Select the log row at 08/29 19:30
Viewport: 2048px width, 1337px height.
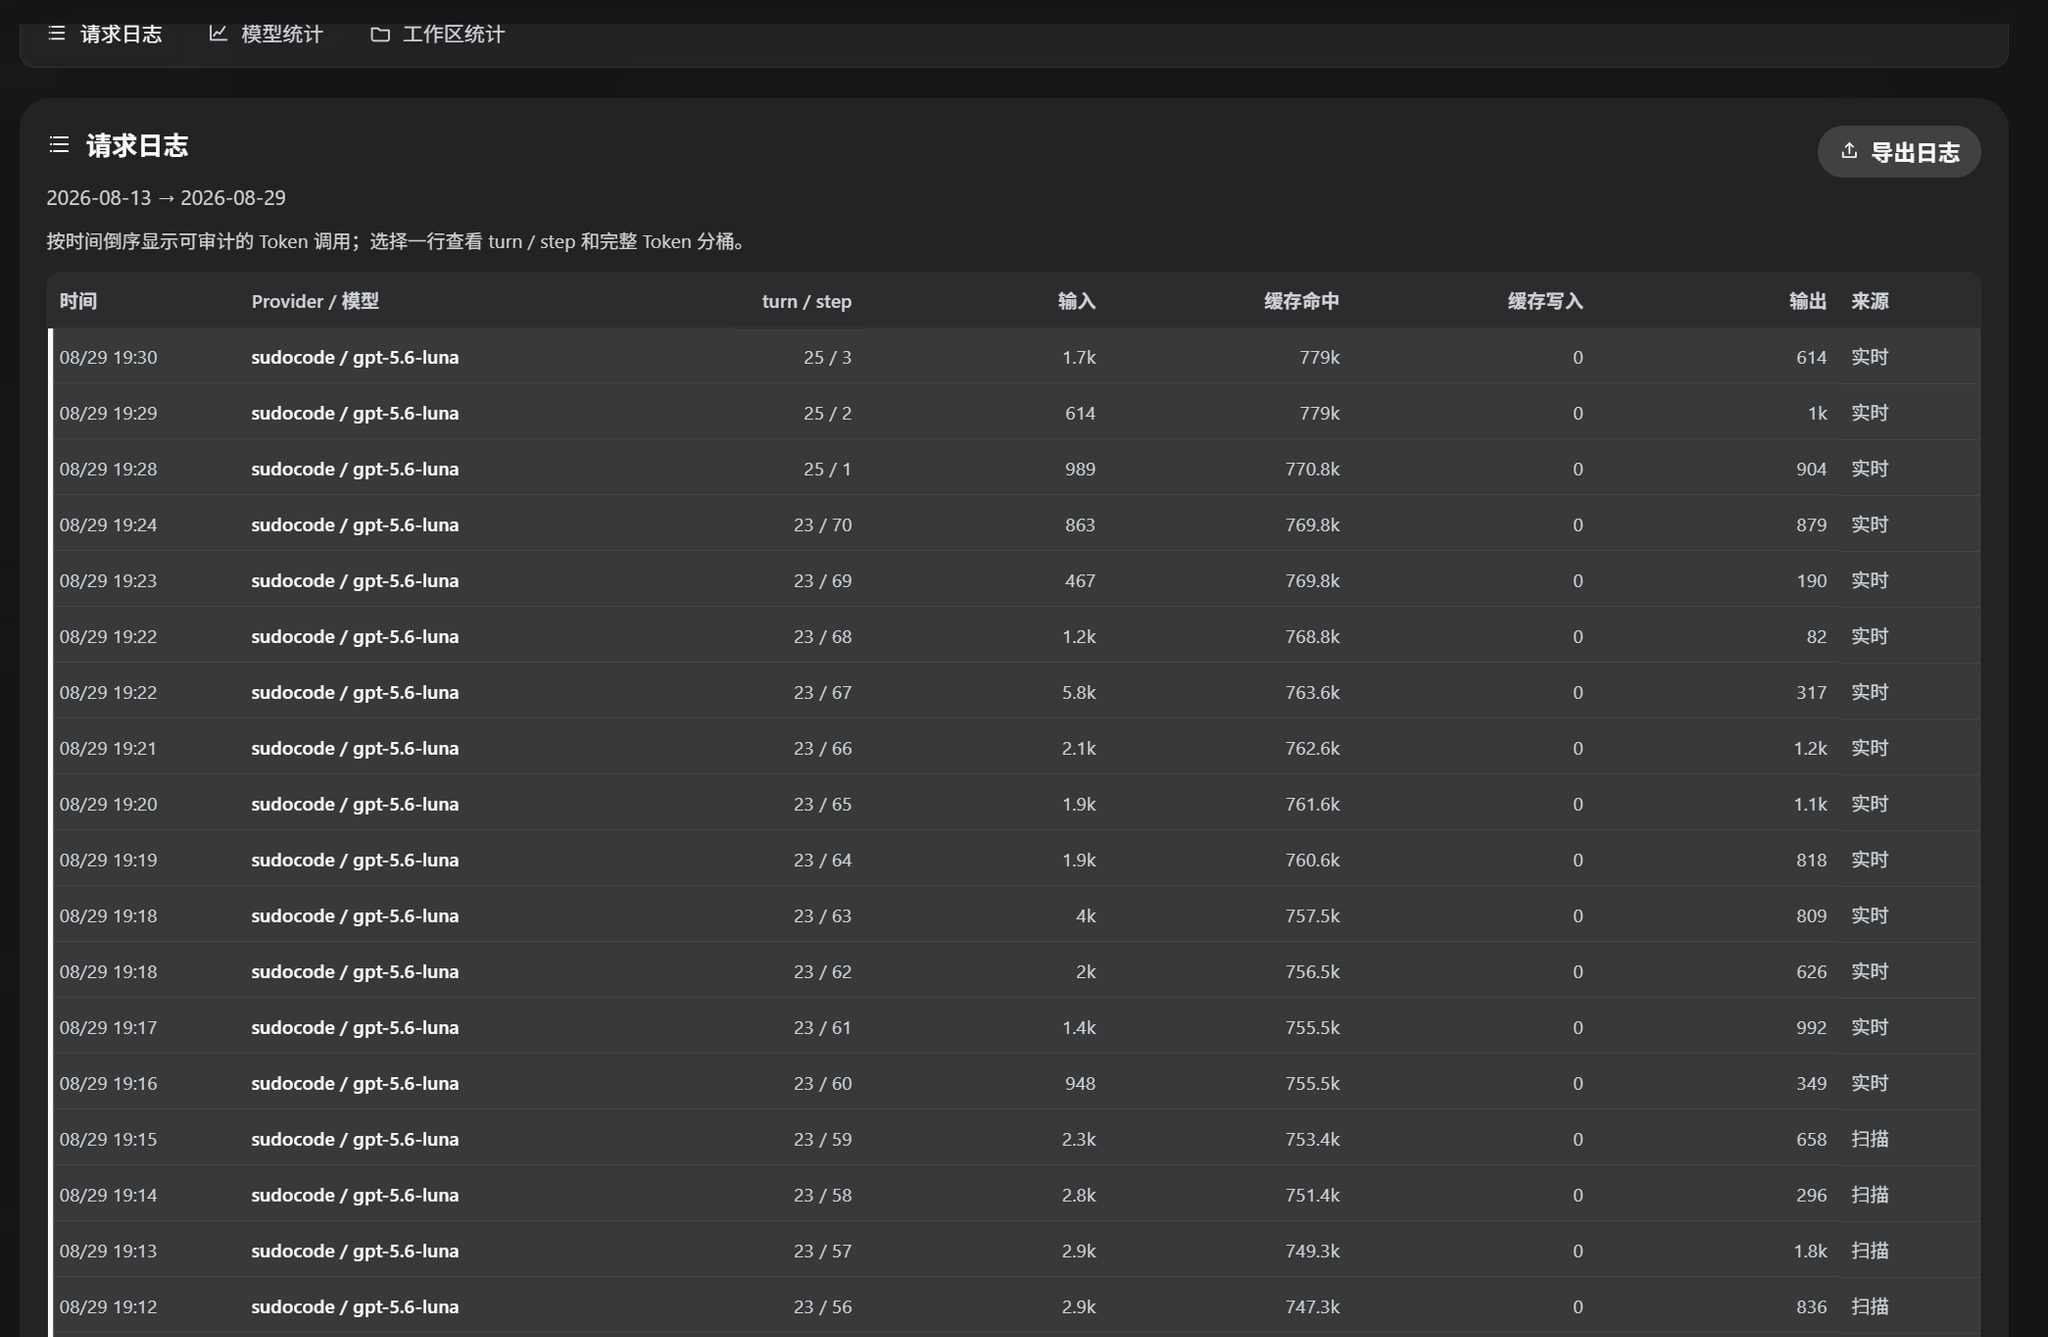click(x=1014, y=357)
